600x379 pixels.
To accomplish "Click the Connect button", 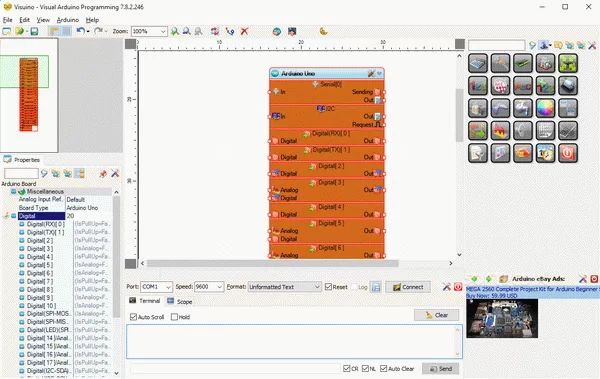I will (x=408, y=287).
